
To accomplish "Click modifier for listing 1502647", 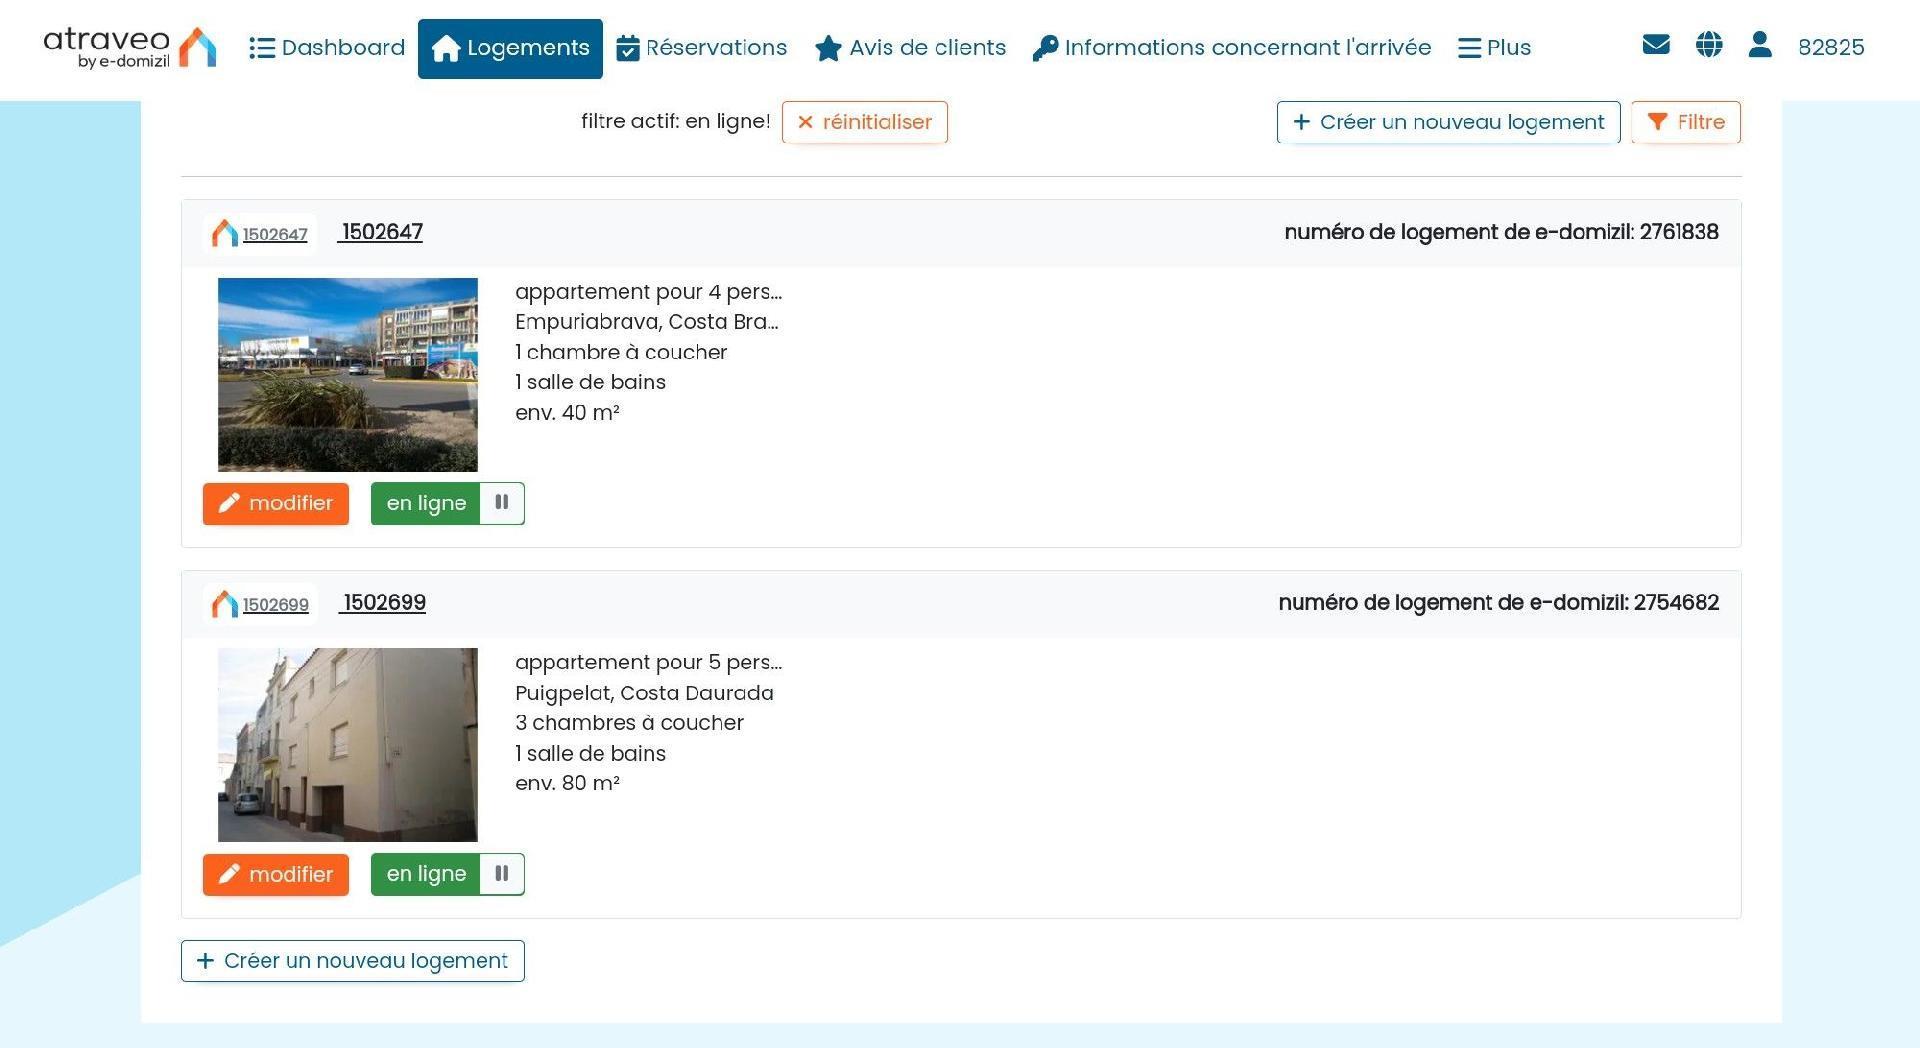I will [x=276, y=503].
